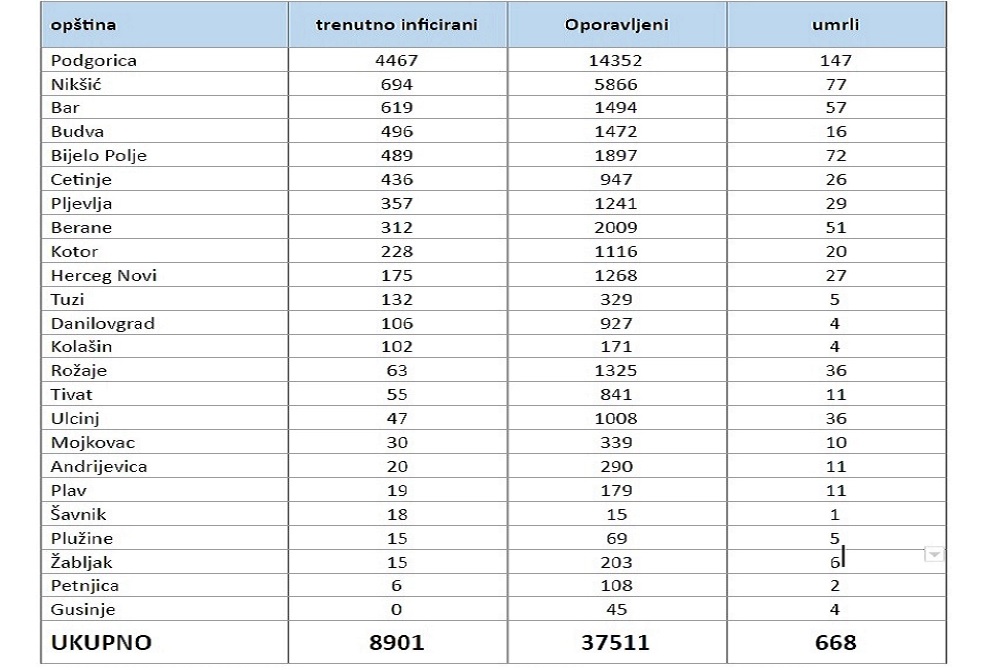993x670 pixels.
Task: Click the Pljevlja row label
Action: pos(81,204)
